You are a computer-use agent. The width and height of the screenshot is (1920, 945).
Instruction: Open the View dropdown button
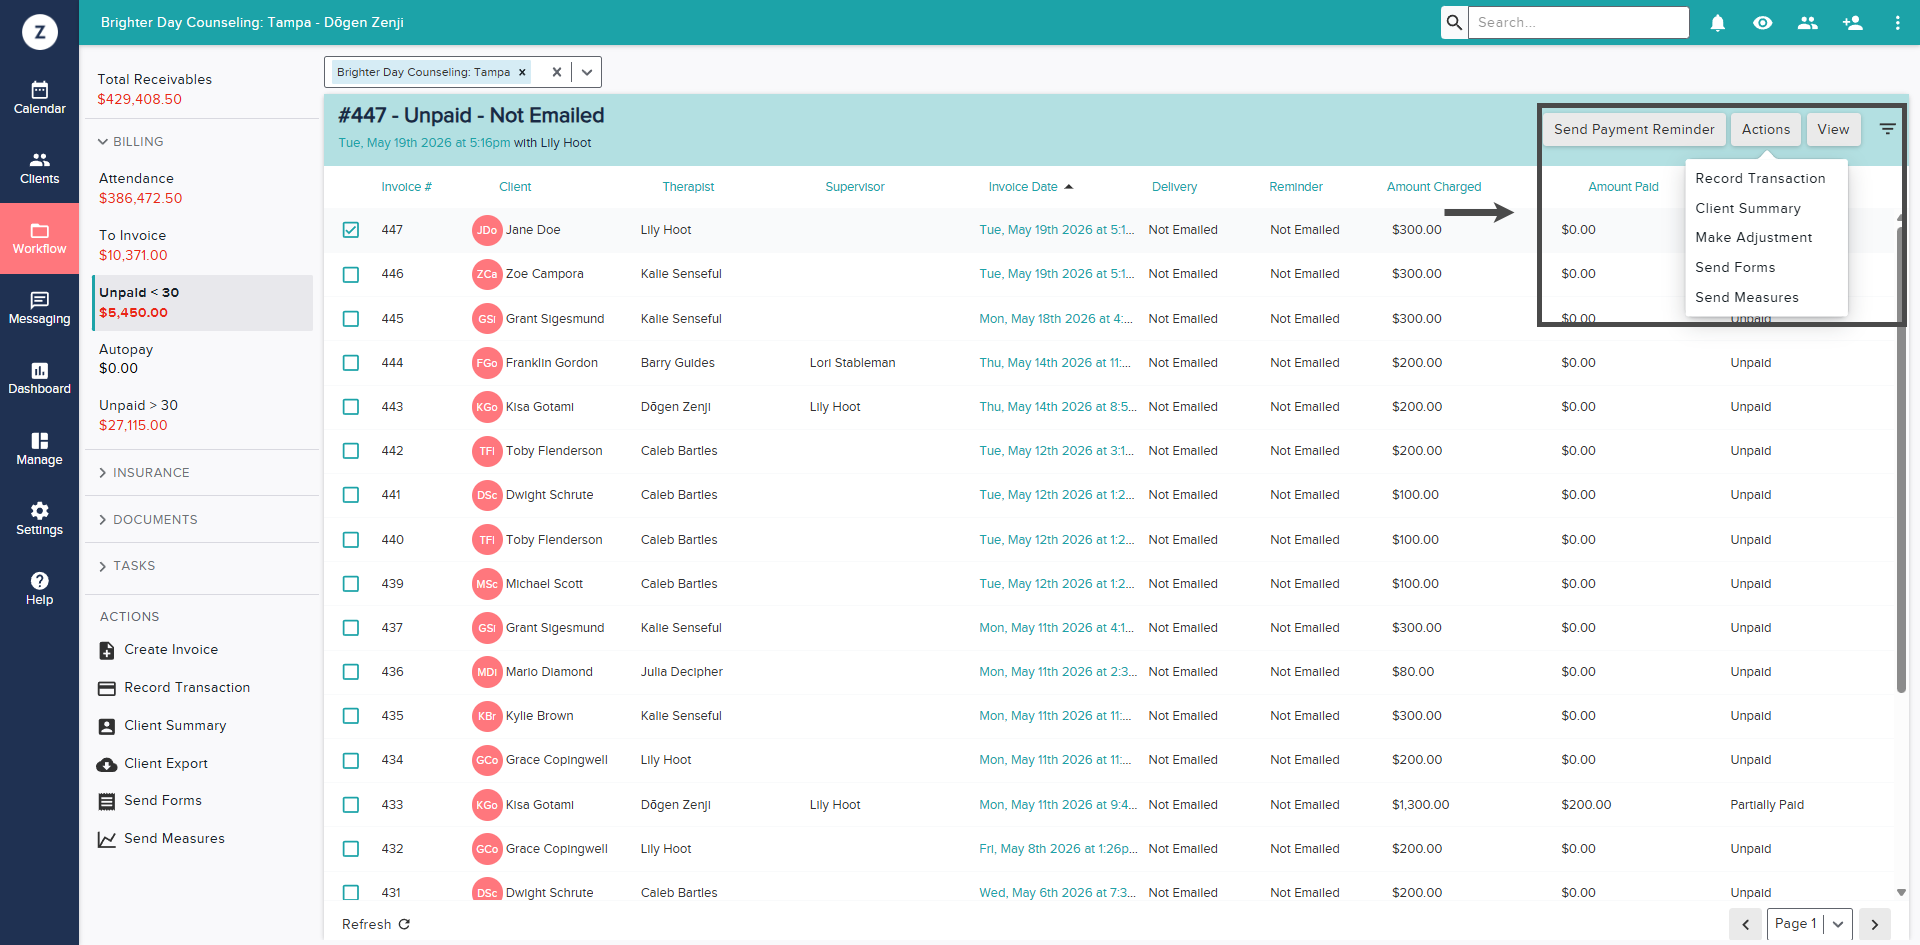click(1833, 129)
